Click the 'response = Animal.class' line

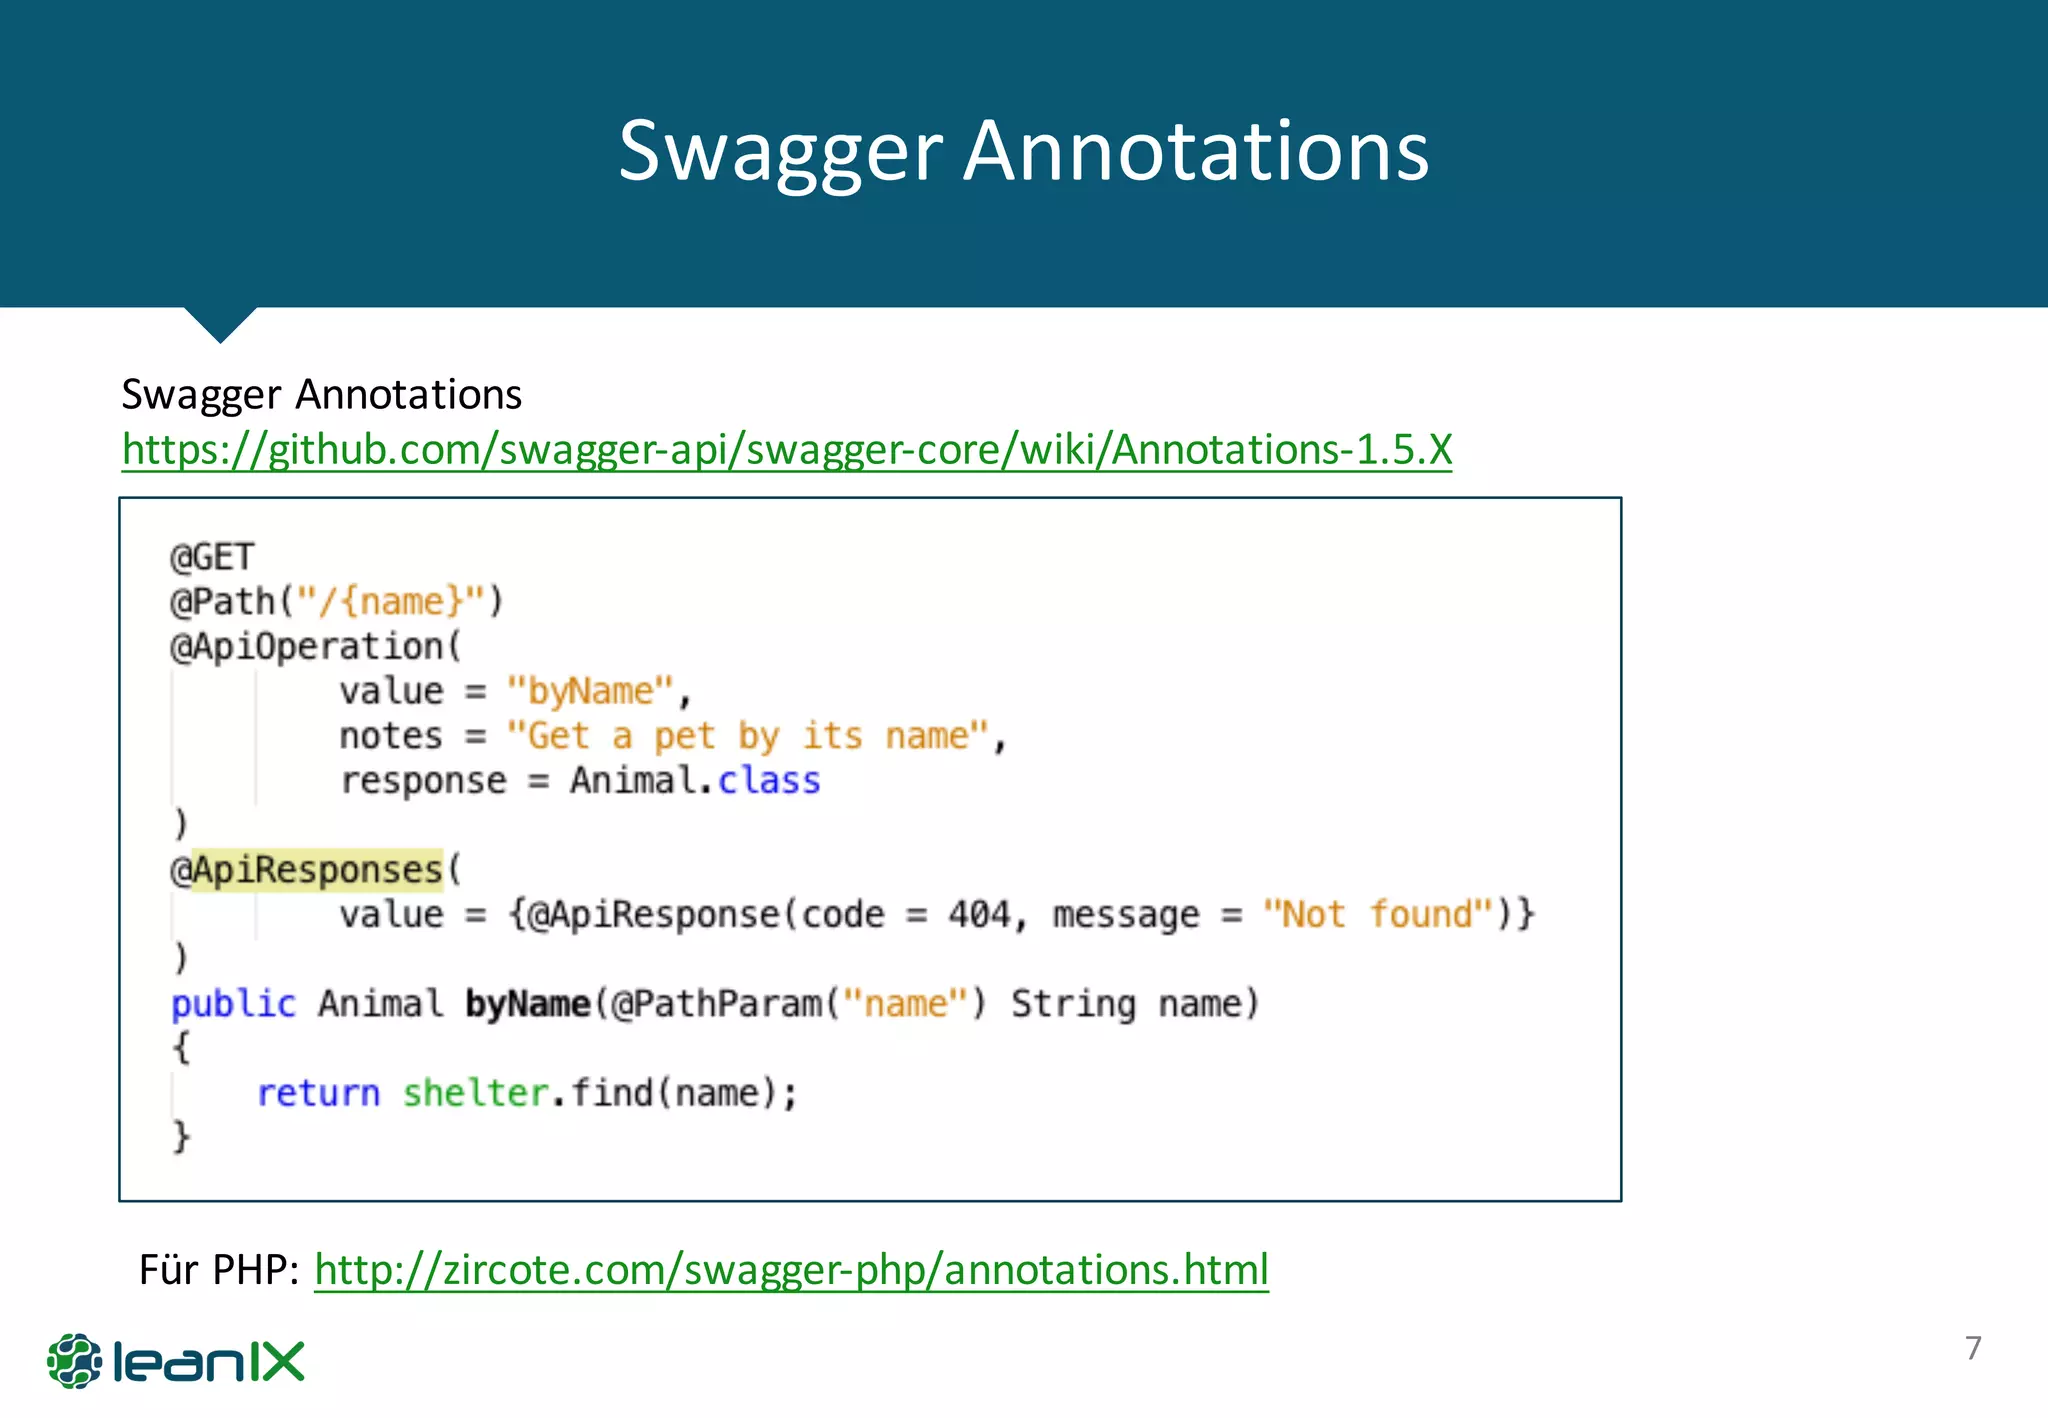tap(580, 780)
